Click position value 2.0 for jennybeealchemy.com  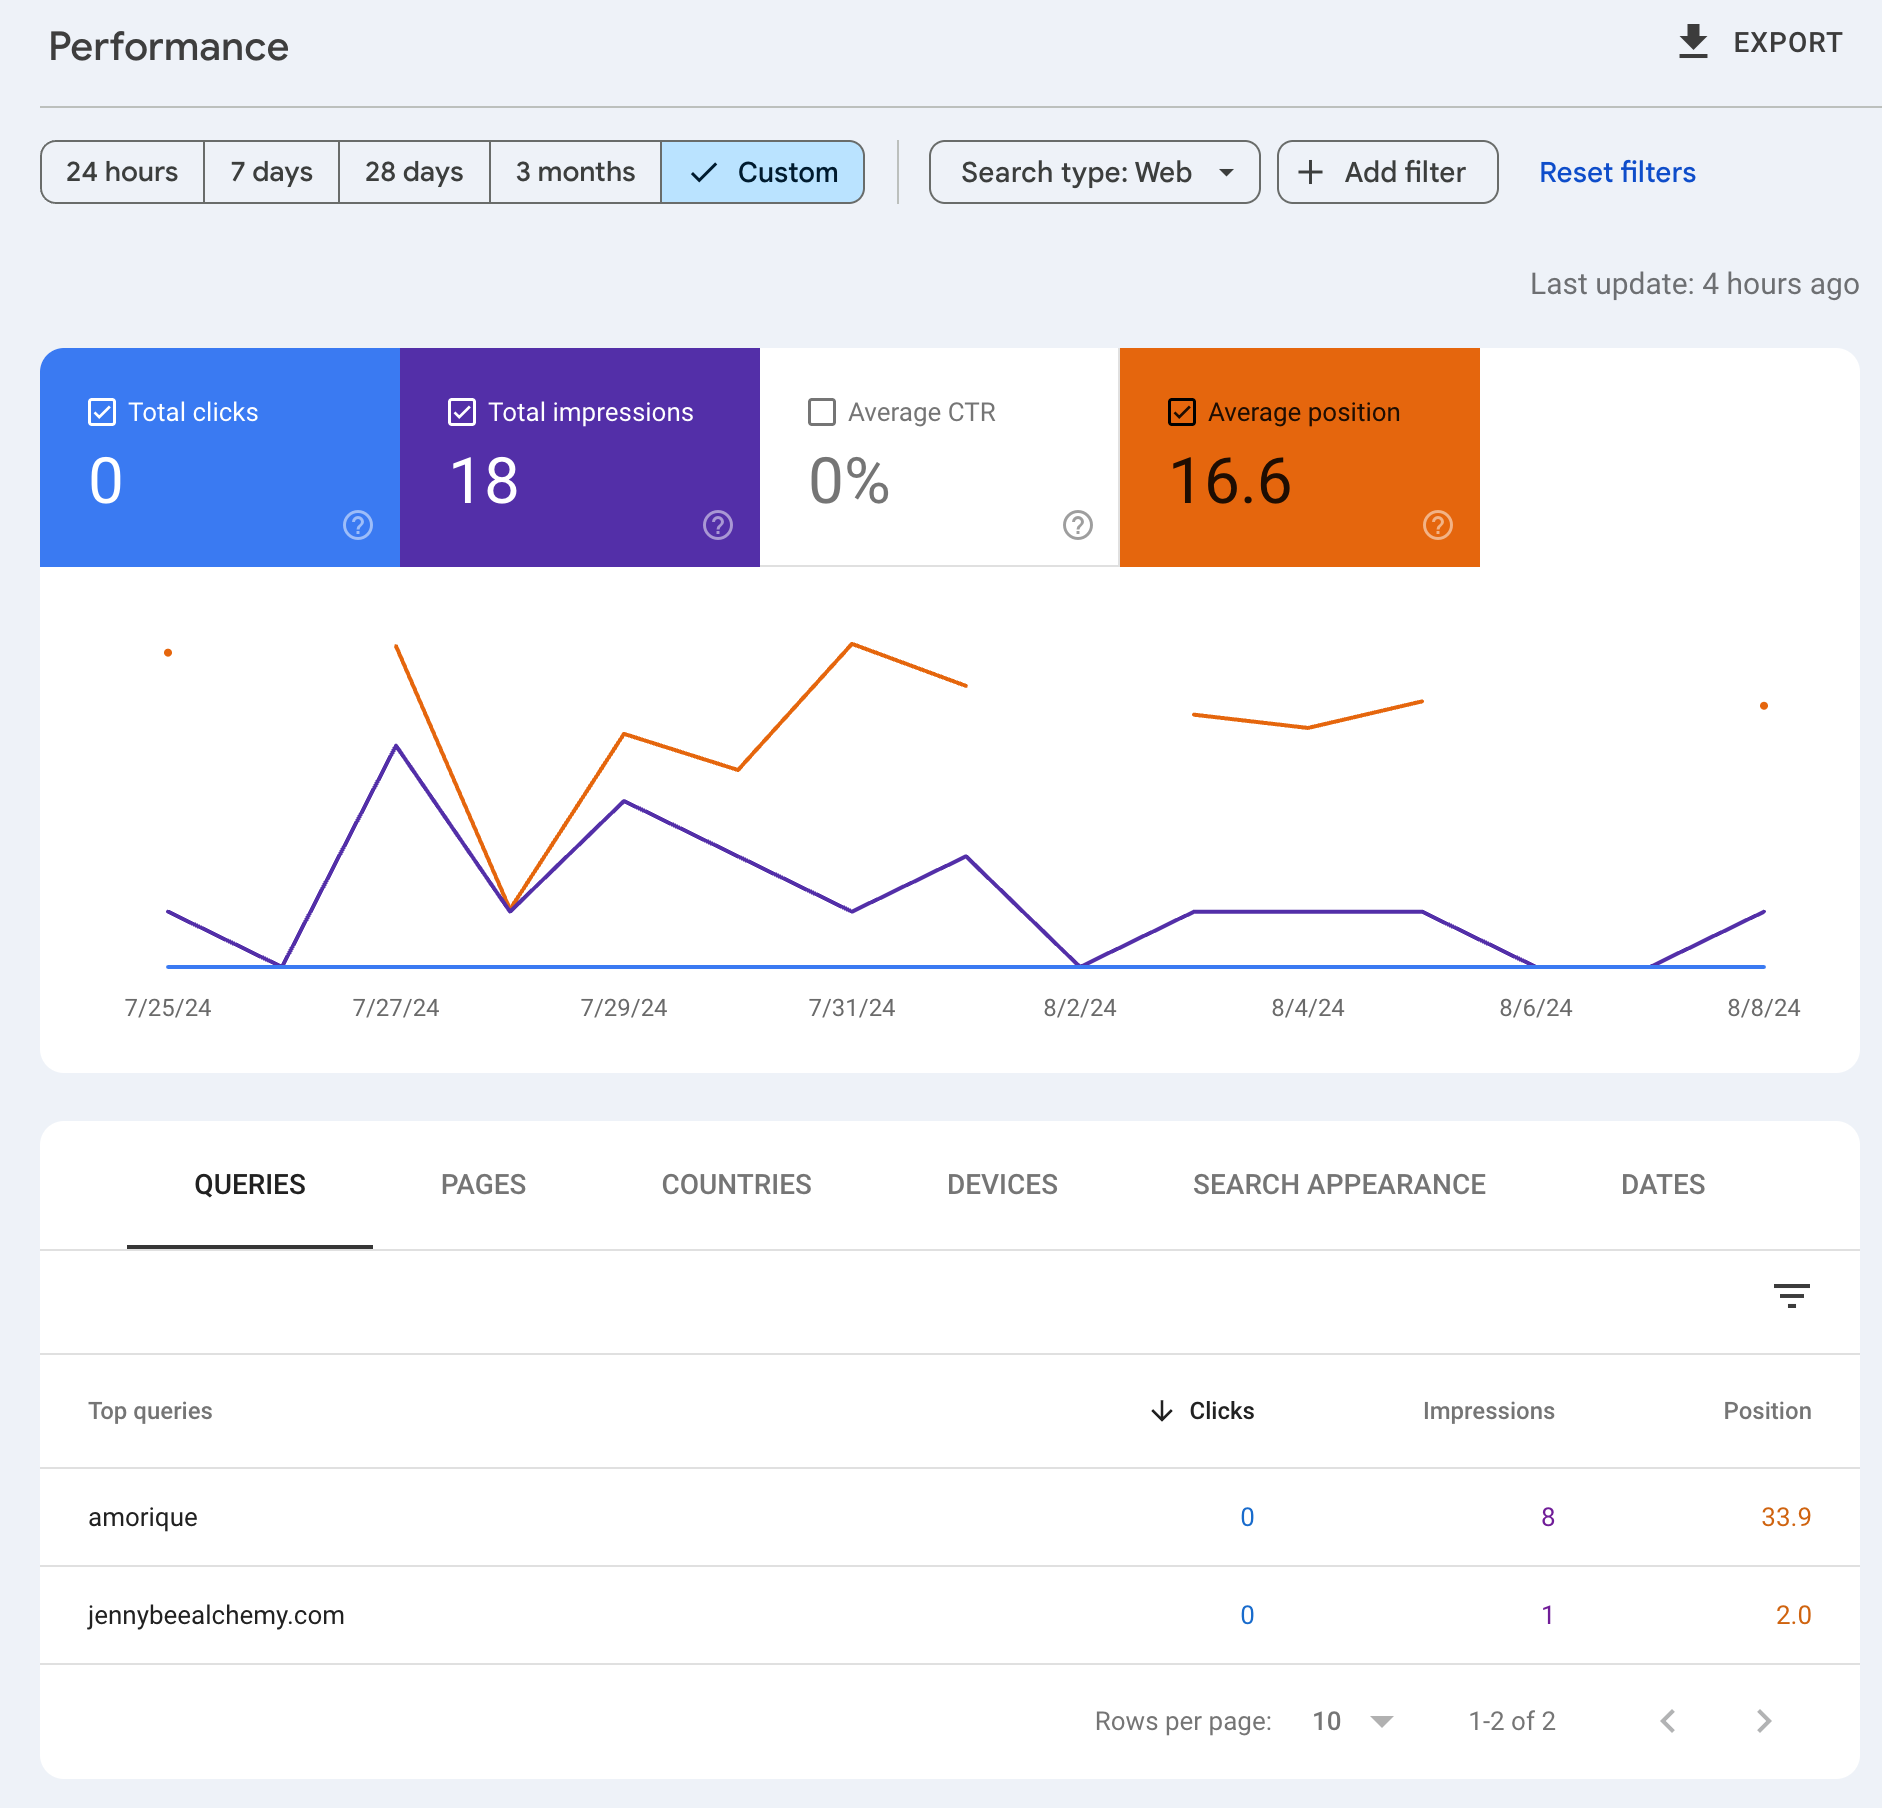click(x=1793, y=1615)
